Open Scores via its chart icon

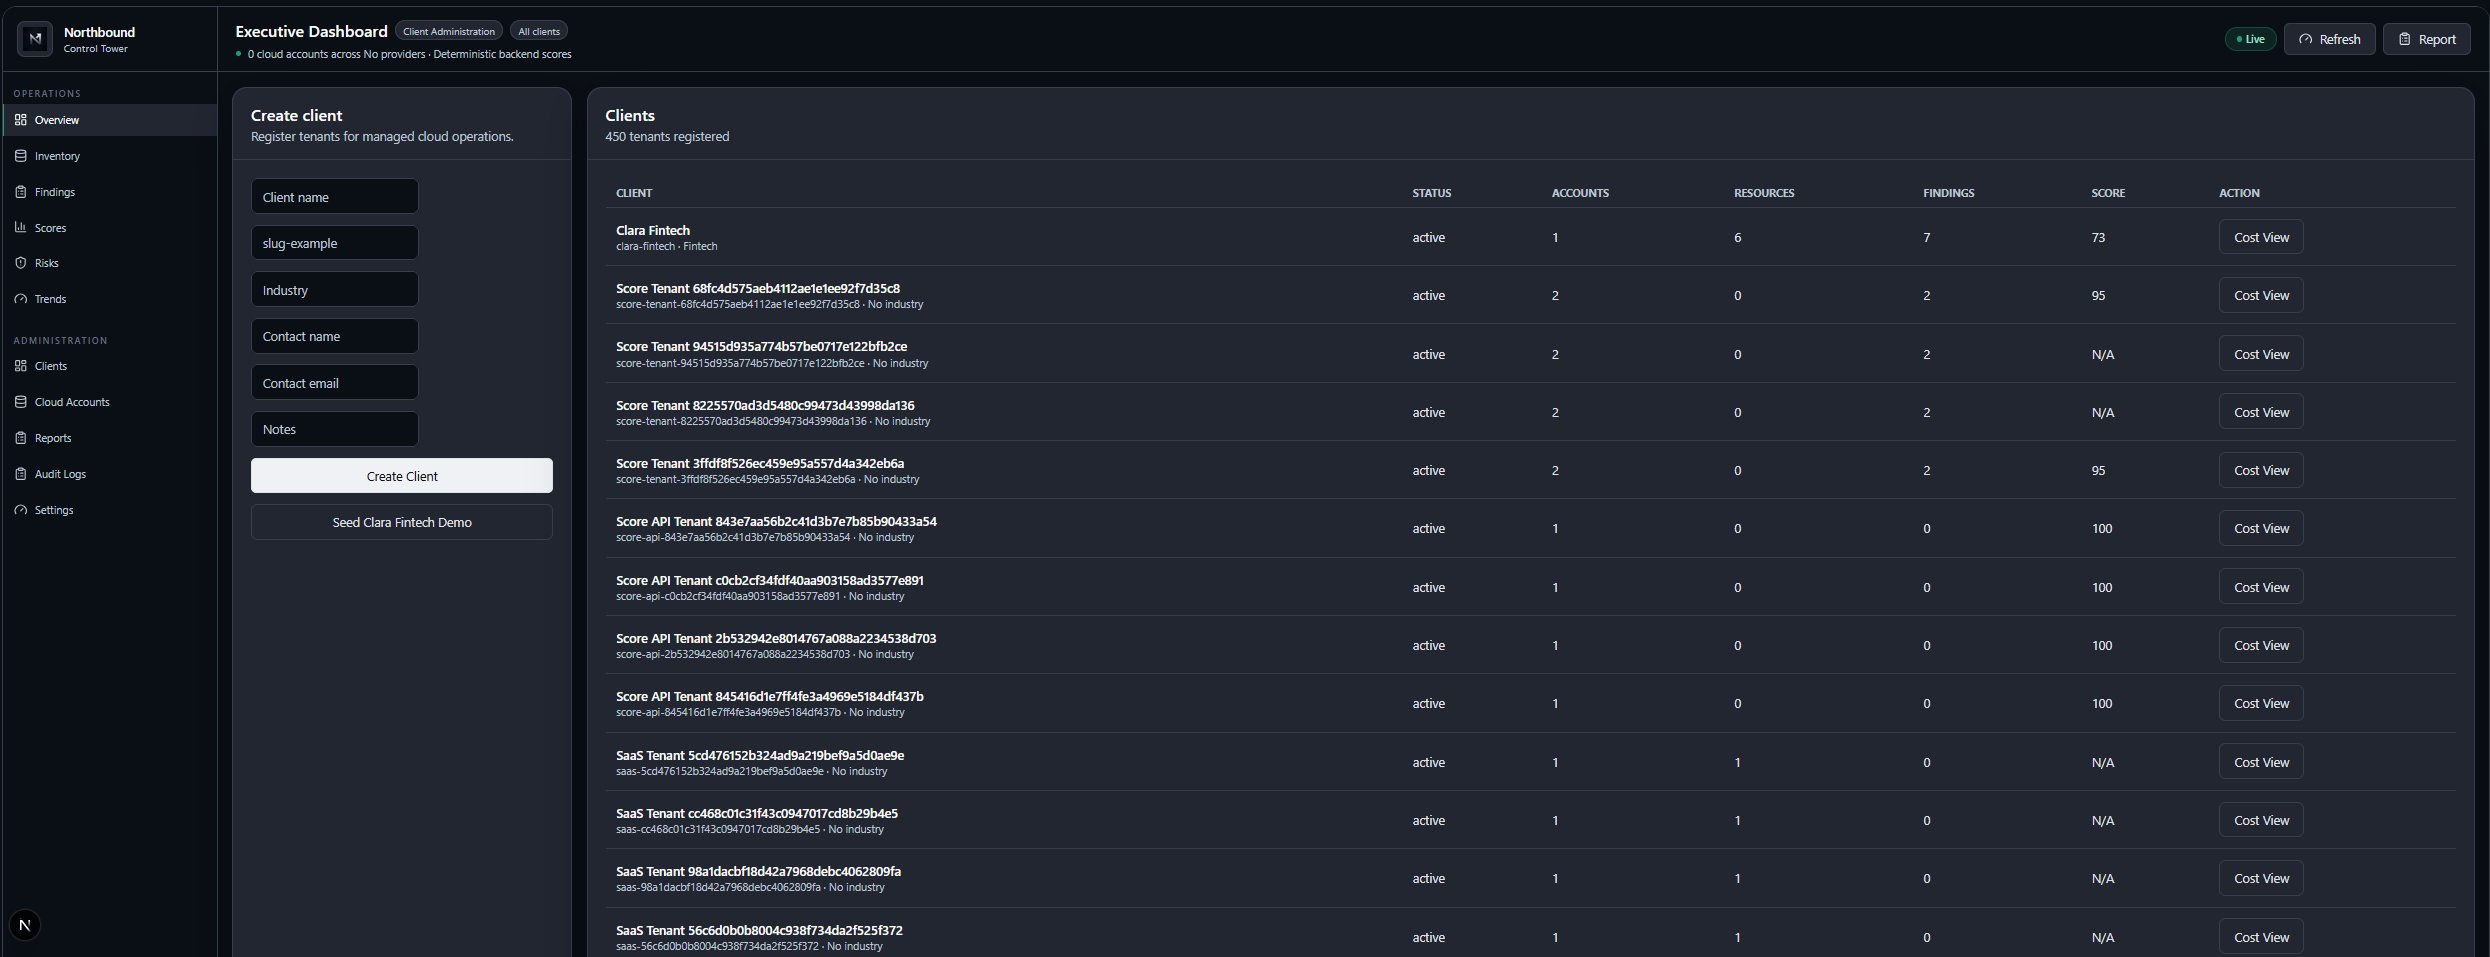tap(21, 228)
